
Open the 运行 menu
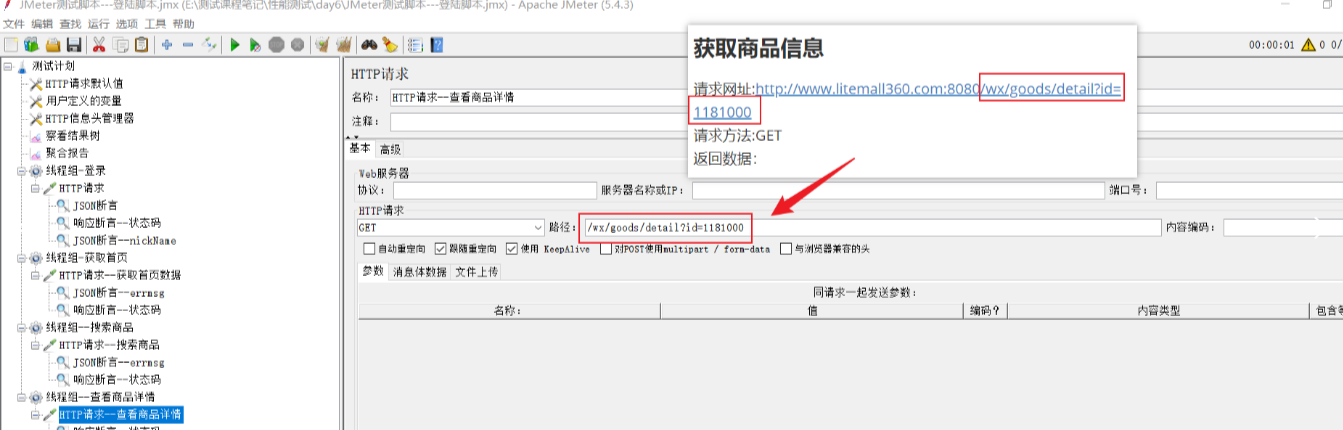(x=98, y=24)
